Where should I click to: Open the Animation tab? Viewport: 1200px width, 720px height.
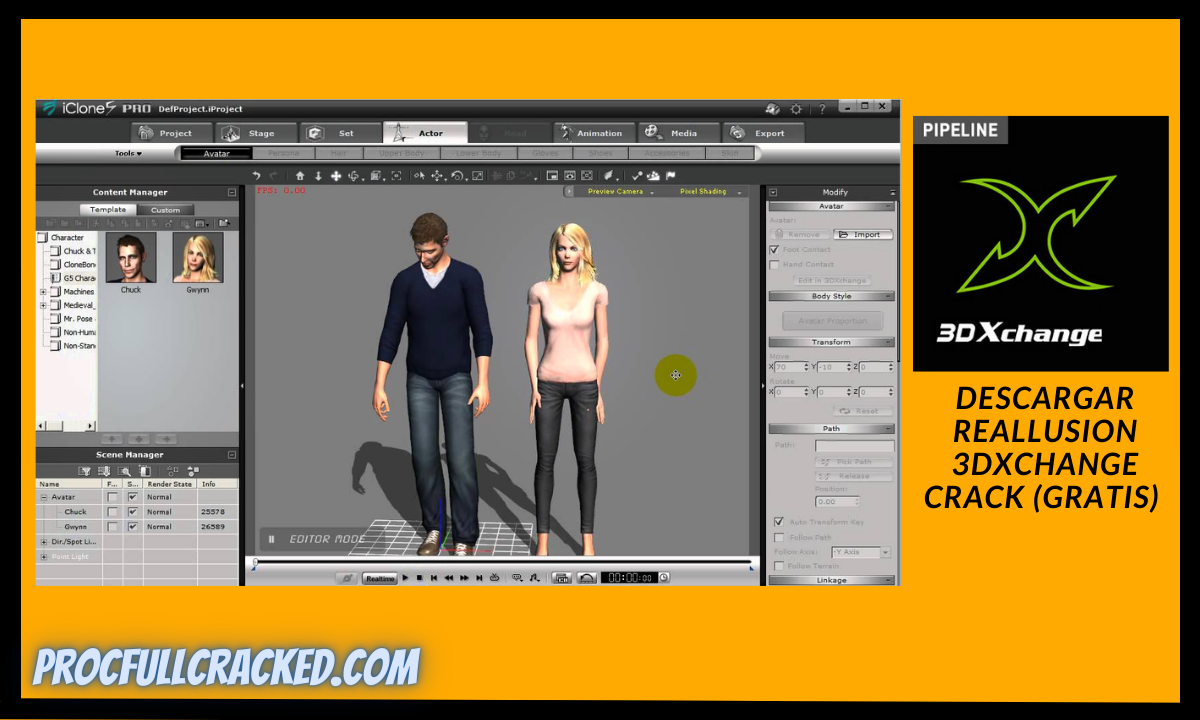(594, 132)
